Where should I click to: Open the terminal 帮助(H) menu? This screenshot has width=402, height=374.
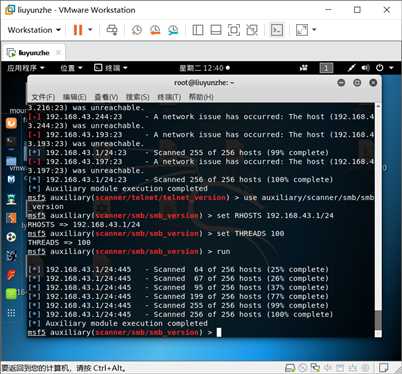tap(201, 97)
